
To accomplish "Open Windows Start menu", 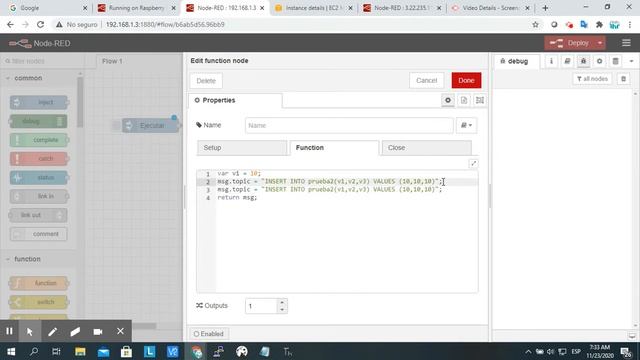I will point(11,351).
